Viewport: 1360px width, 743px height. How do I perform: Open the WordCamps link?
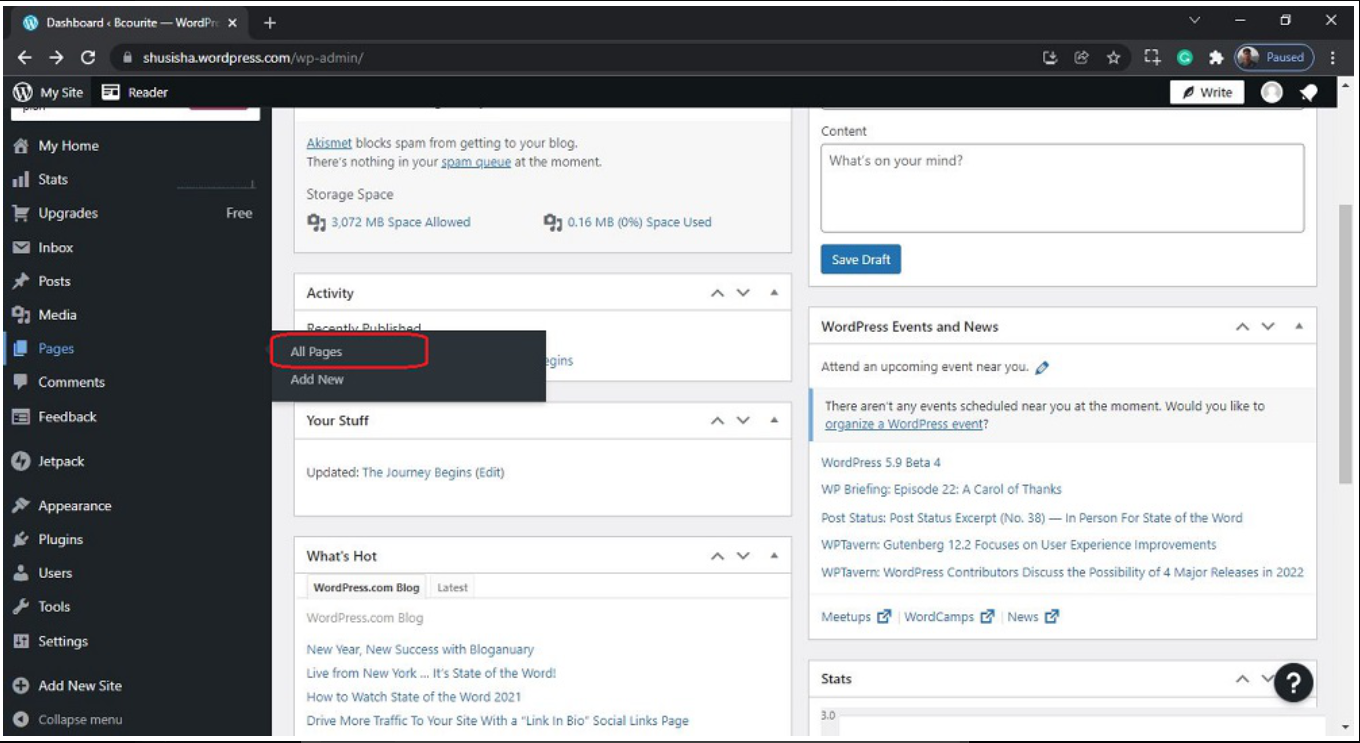coord(939,617)
